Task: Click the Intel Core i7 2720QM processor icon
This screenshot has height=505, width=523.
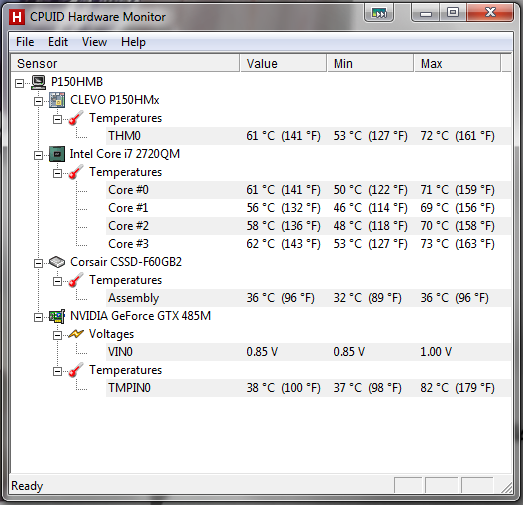Action: point(57,154)
